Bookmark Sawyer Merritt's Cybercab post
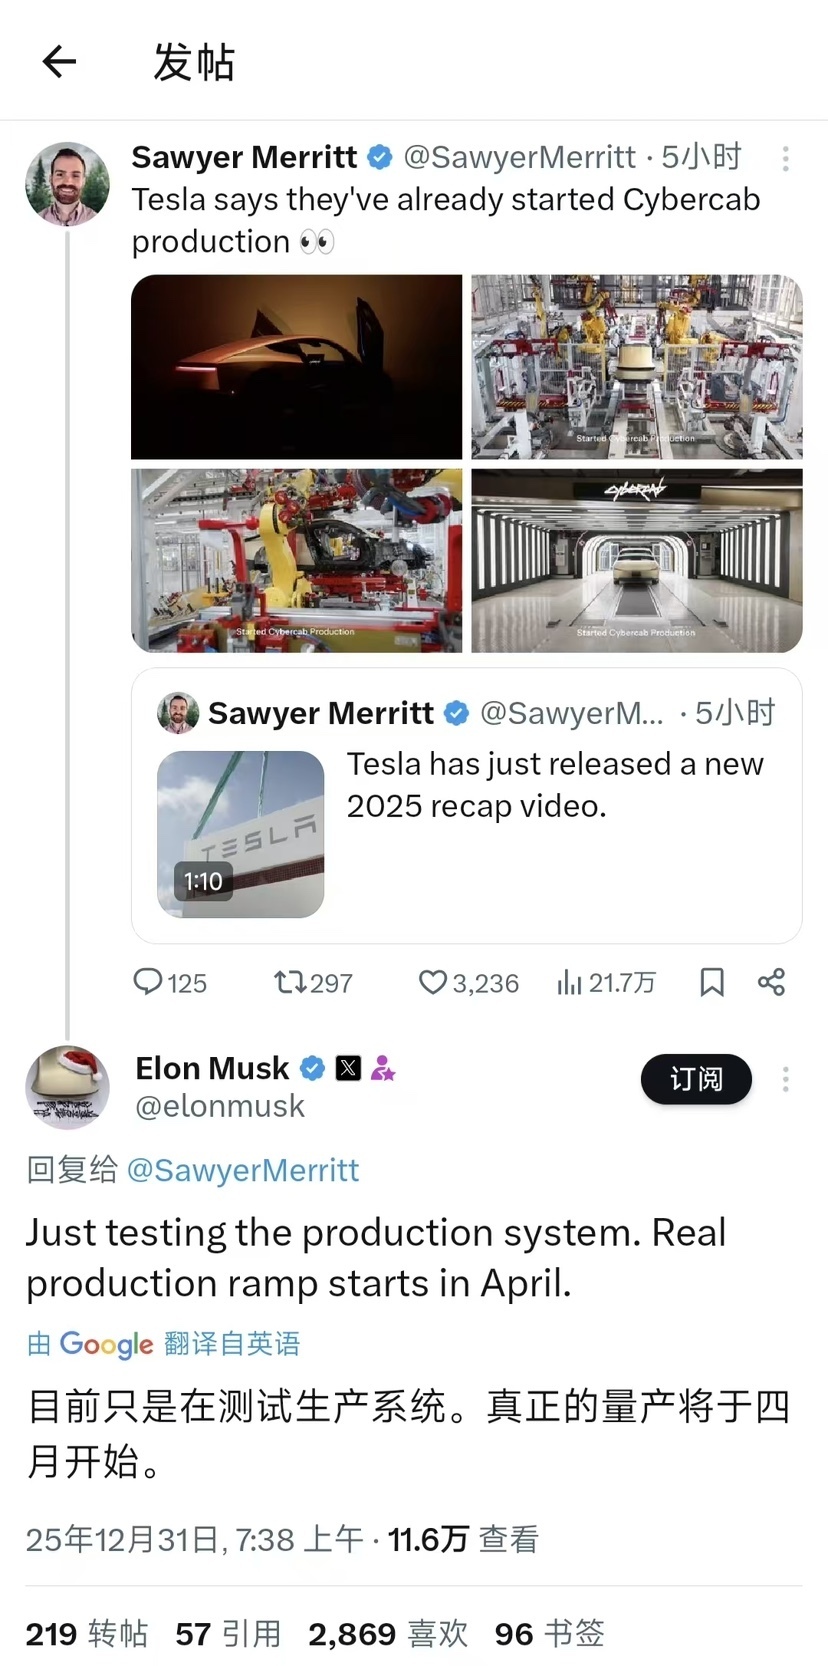 coord(712,982)
